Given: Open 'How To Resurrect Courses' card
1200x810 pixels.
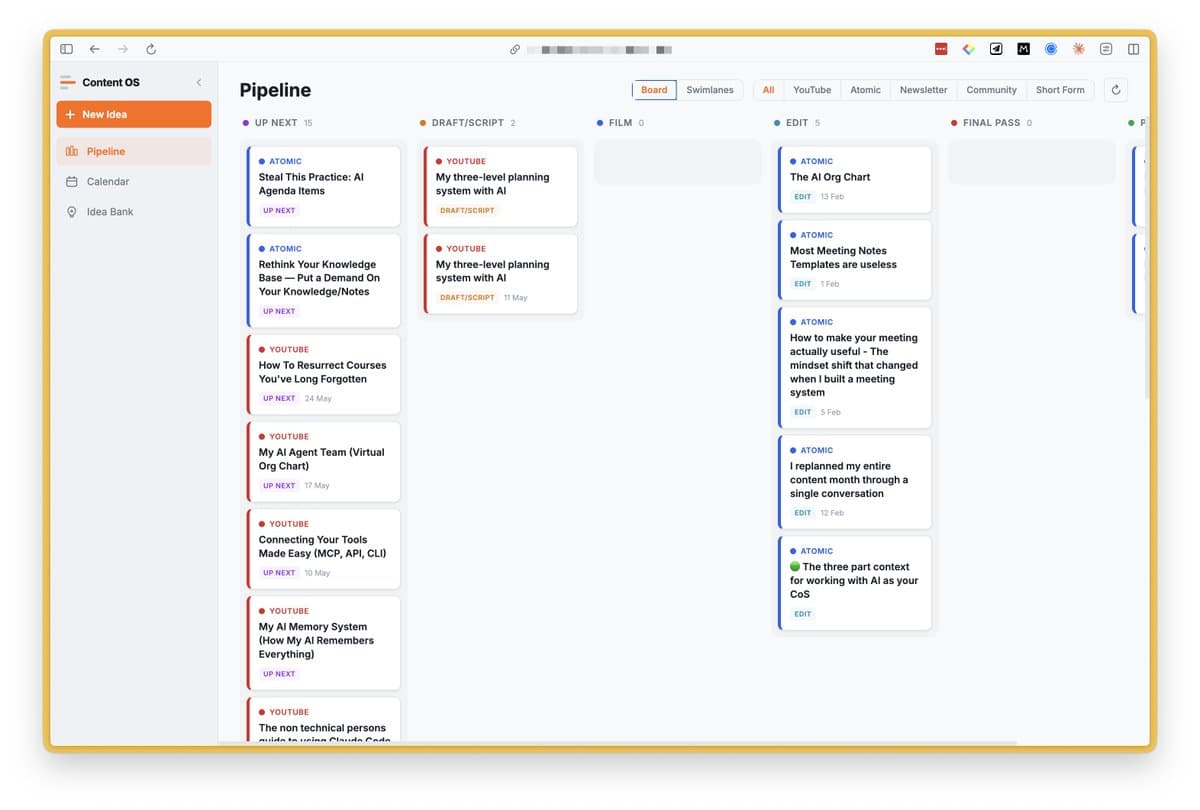Looking at the screenshot, I should coord(323,374).
